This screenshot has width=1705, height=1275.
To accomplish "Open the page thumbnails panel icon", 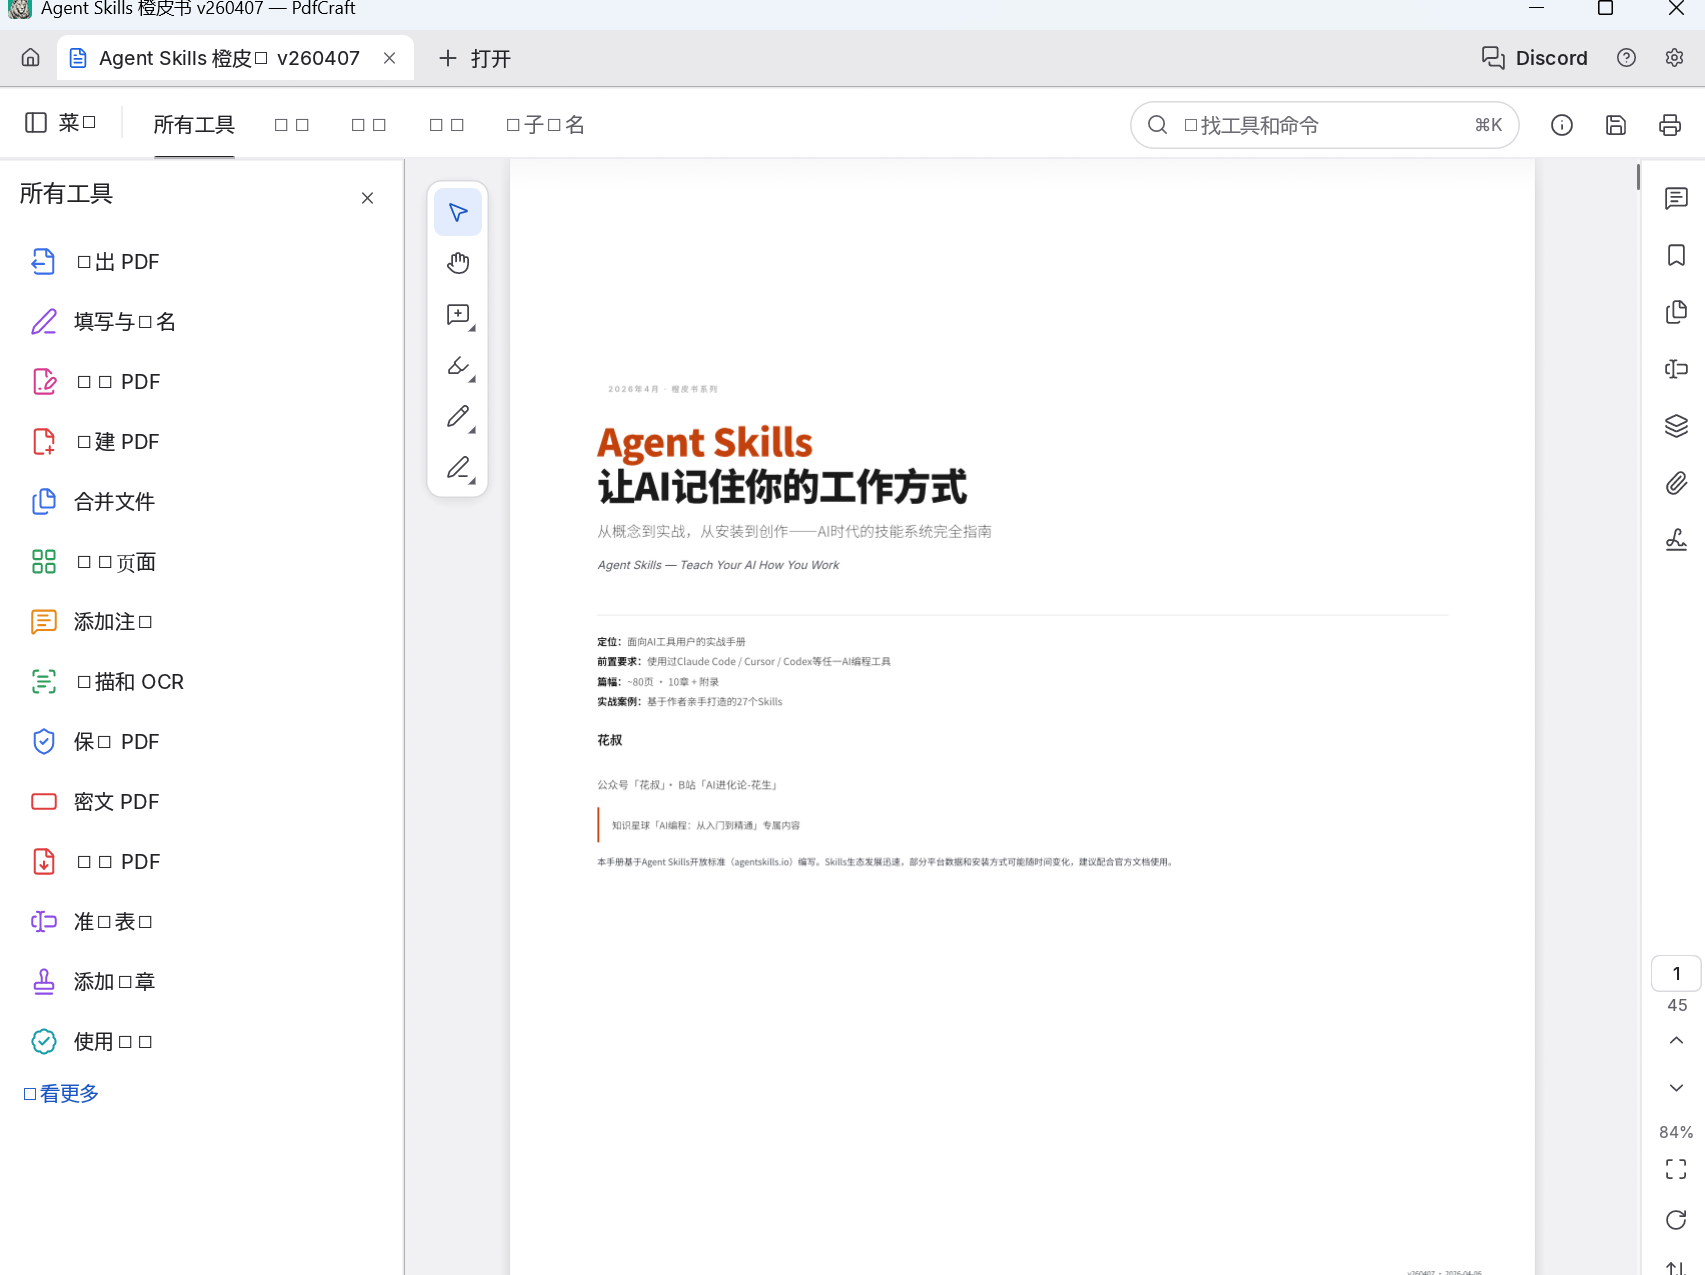I will click(1676, 312).
